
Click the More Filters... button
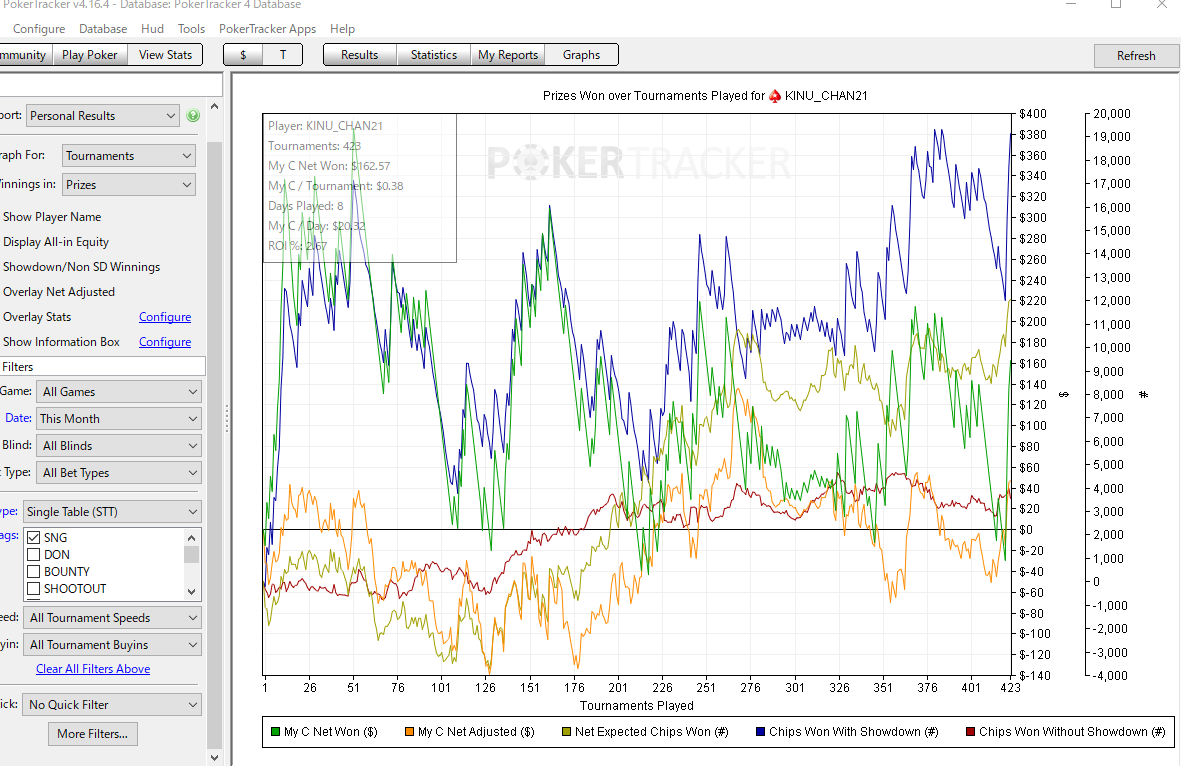click(93, 734)
